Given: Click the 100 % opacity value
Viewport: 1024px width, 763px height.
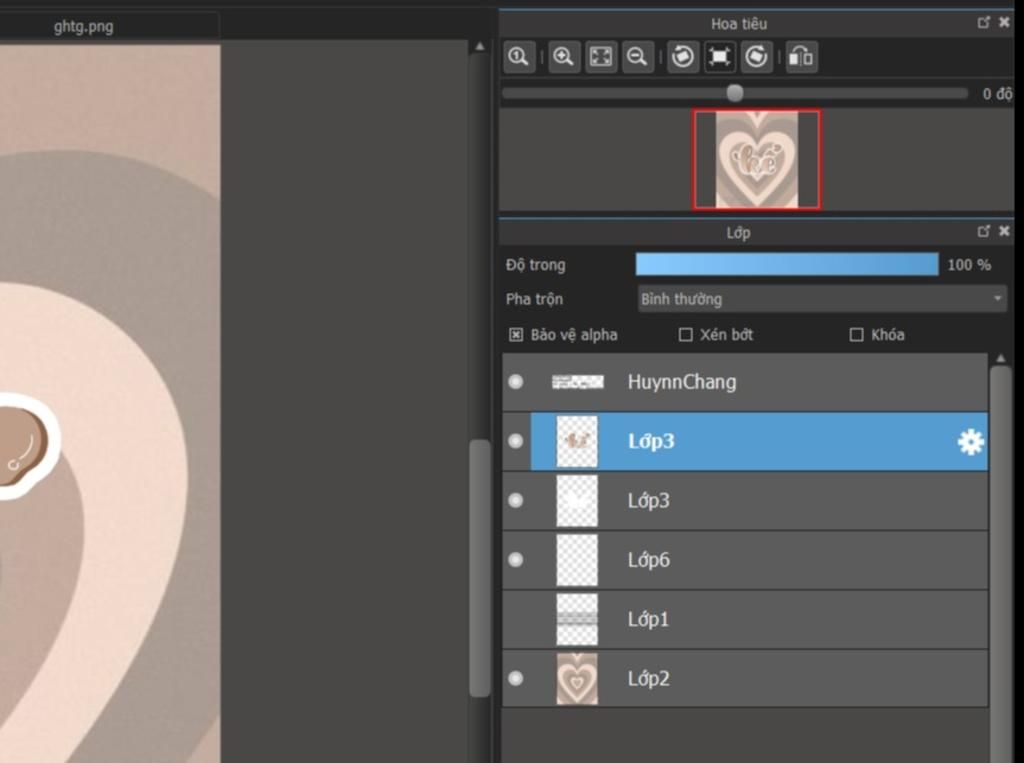Looking at the screenshot, I should (x=969, y=265).
